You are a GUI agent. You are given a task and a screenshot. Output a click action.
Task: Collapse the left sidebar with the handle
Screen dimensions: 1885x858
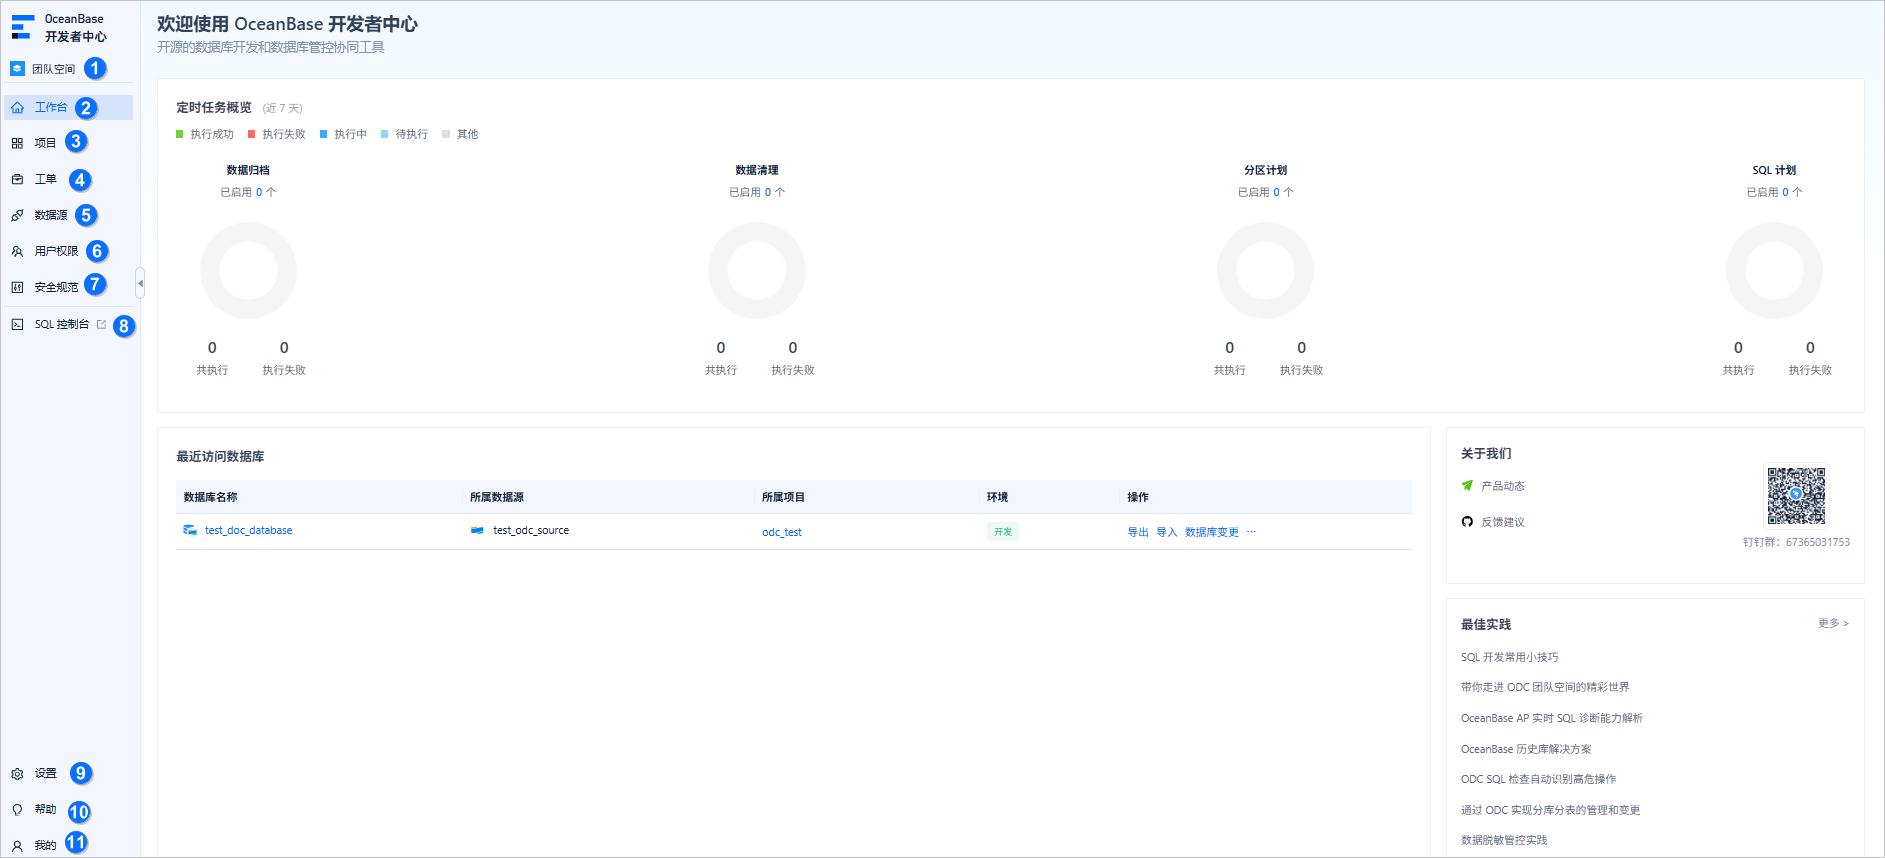tap(140, 283)
